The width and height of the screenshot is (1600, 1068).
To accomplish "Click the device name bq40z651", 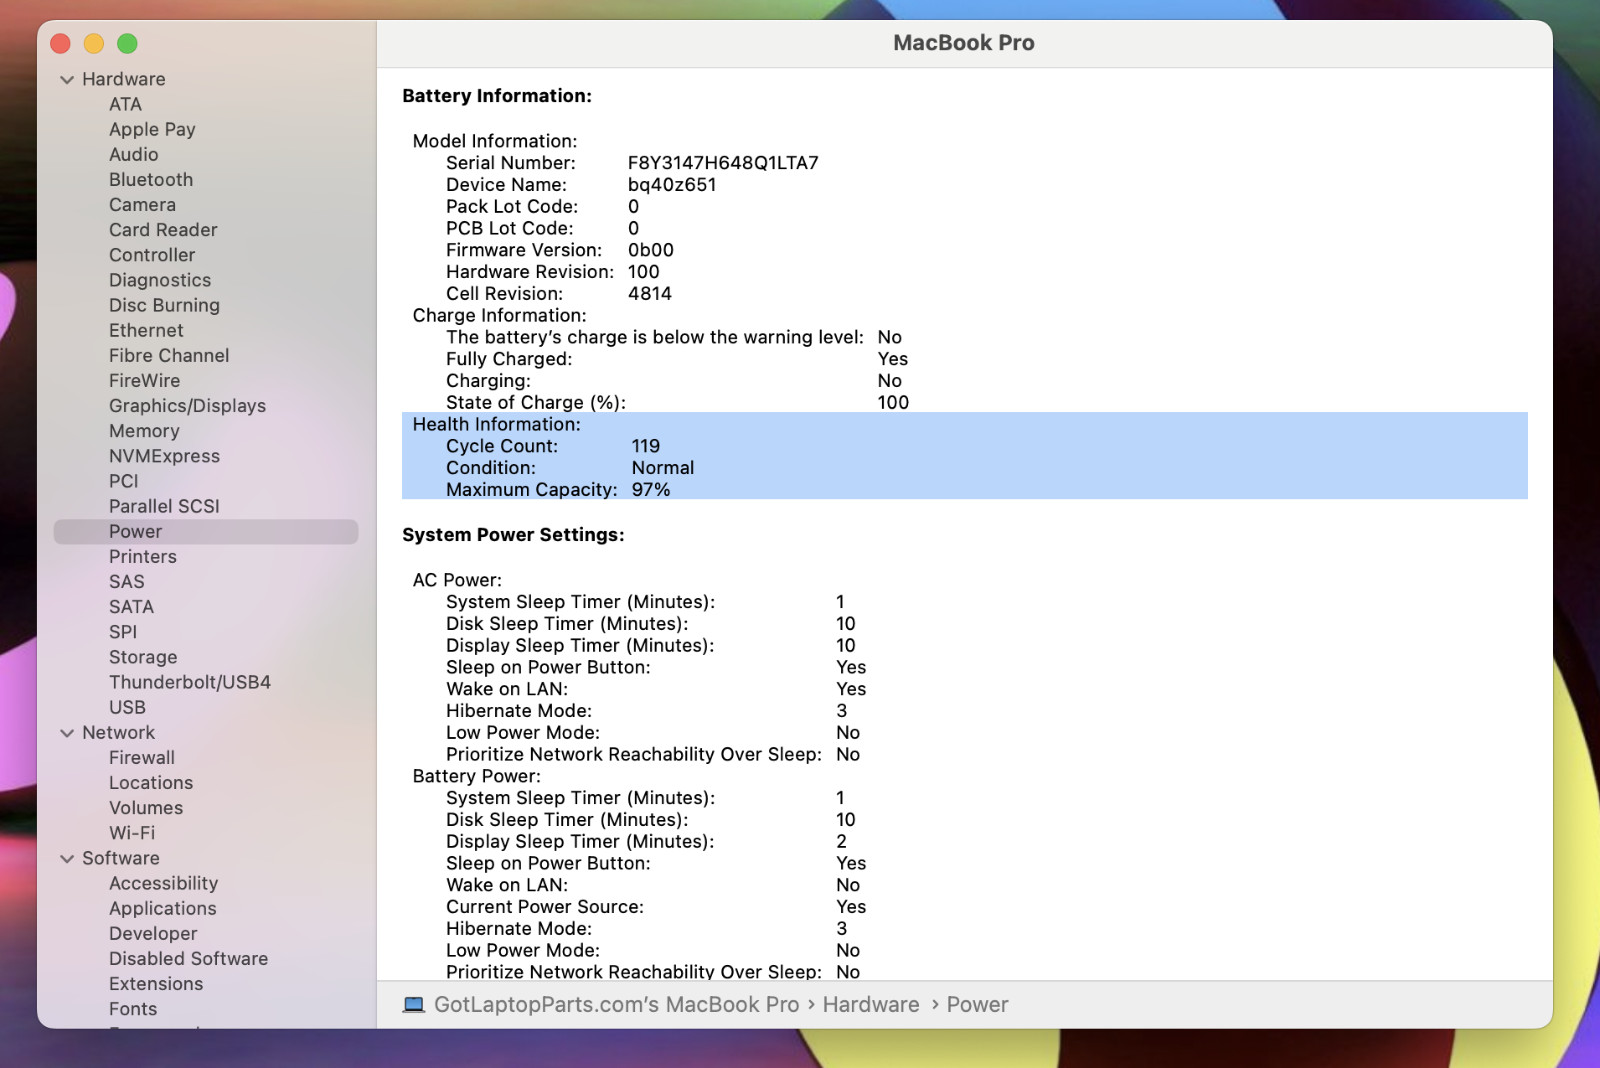I will 672,185.
